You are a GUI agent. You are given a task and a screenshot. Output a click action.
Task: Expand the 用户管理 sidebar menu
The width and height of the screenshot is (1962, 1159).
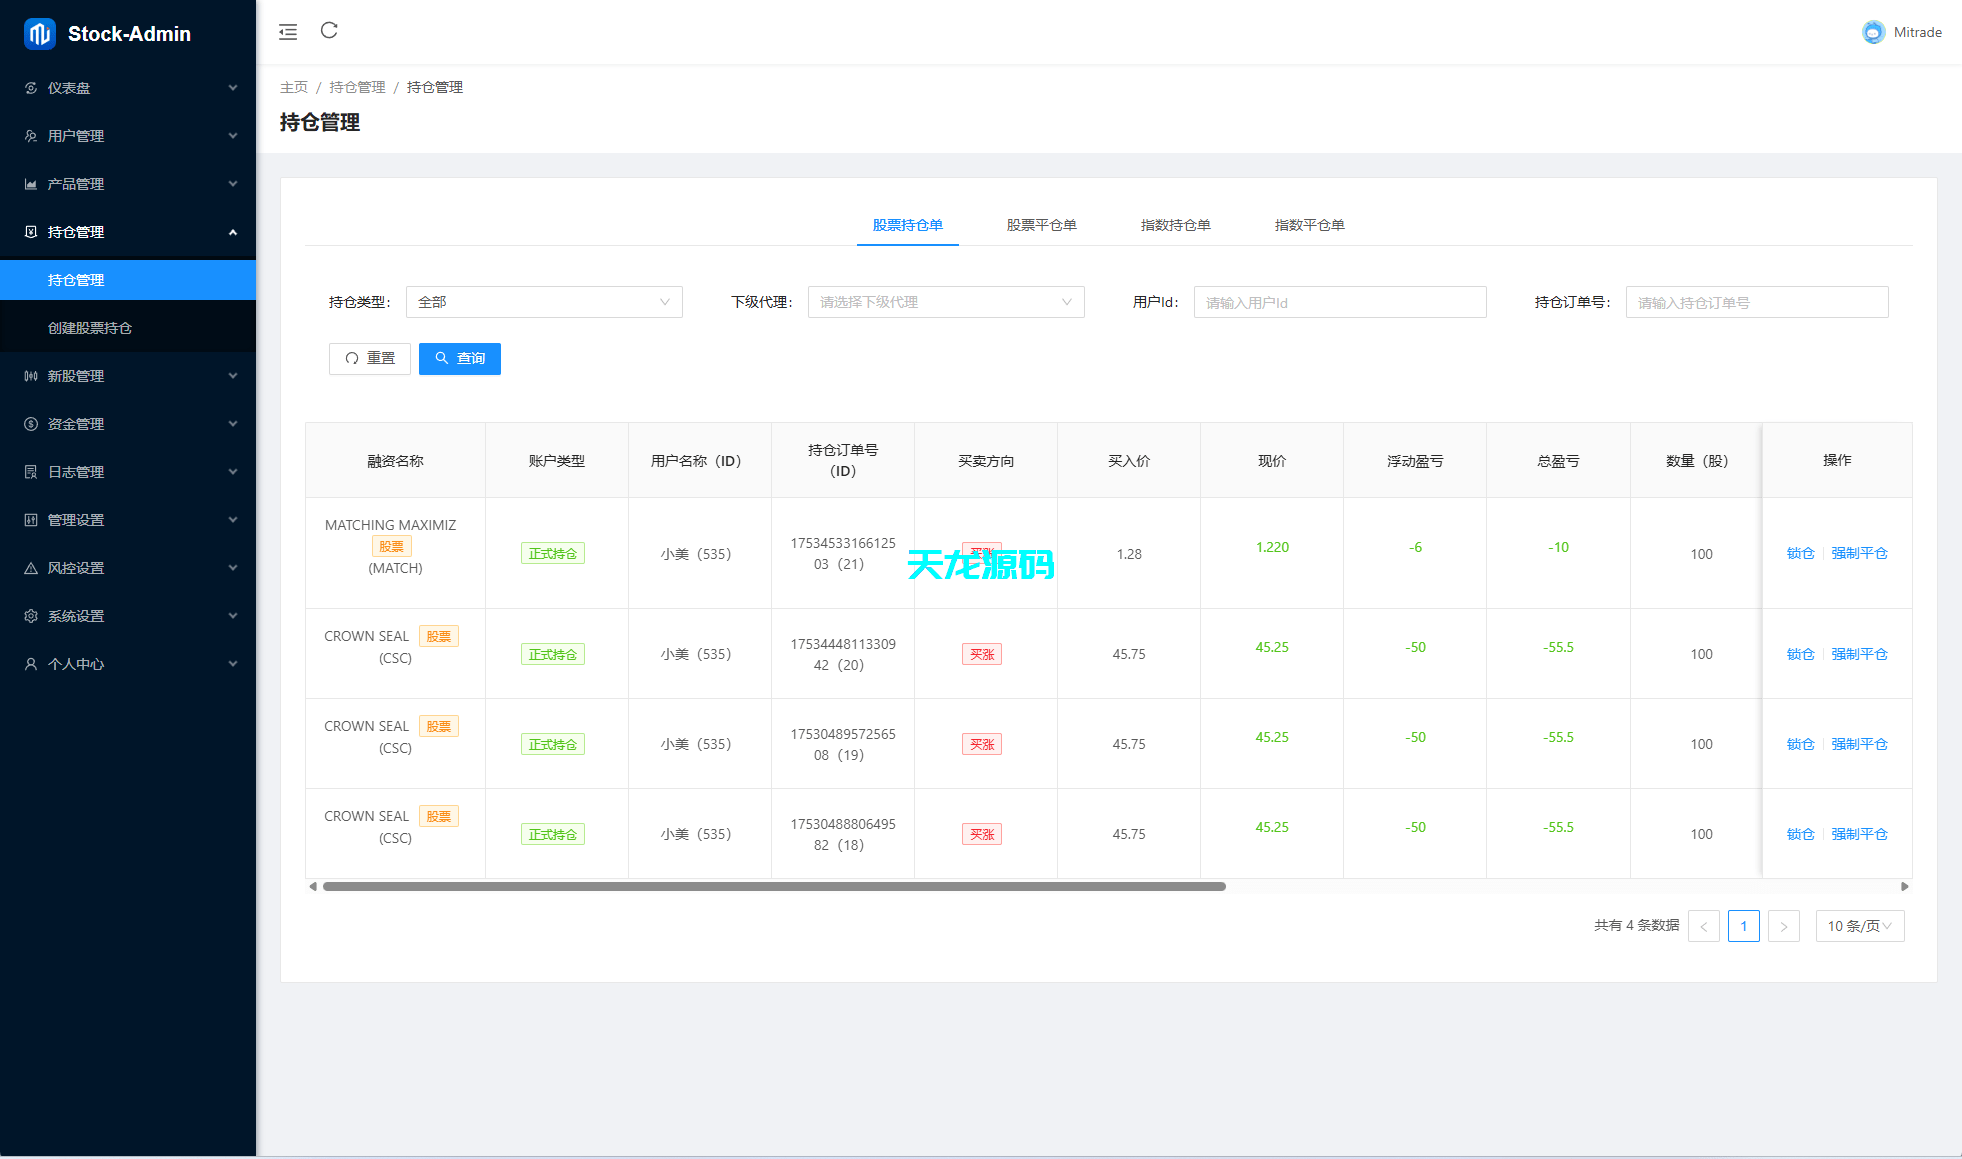point(128,136)
